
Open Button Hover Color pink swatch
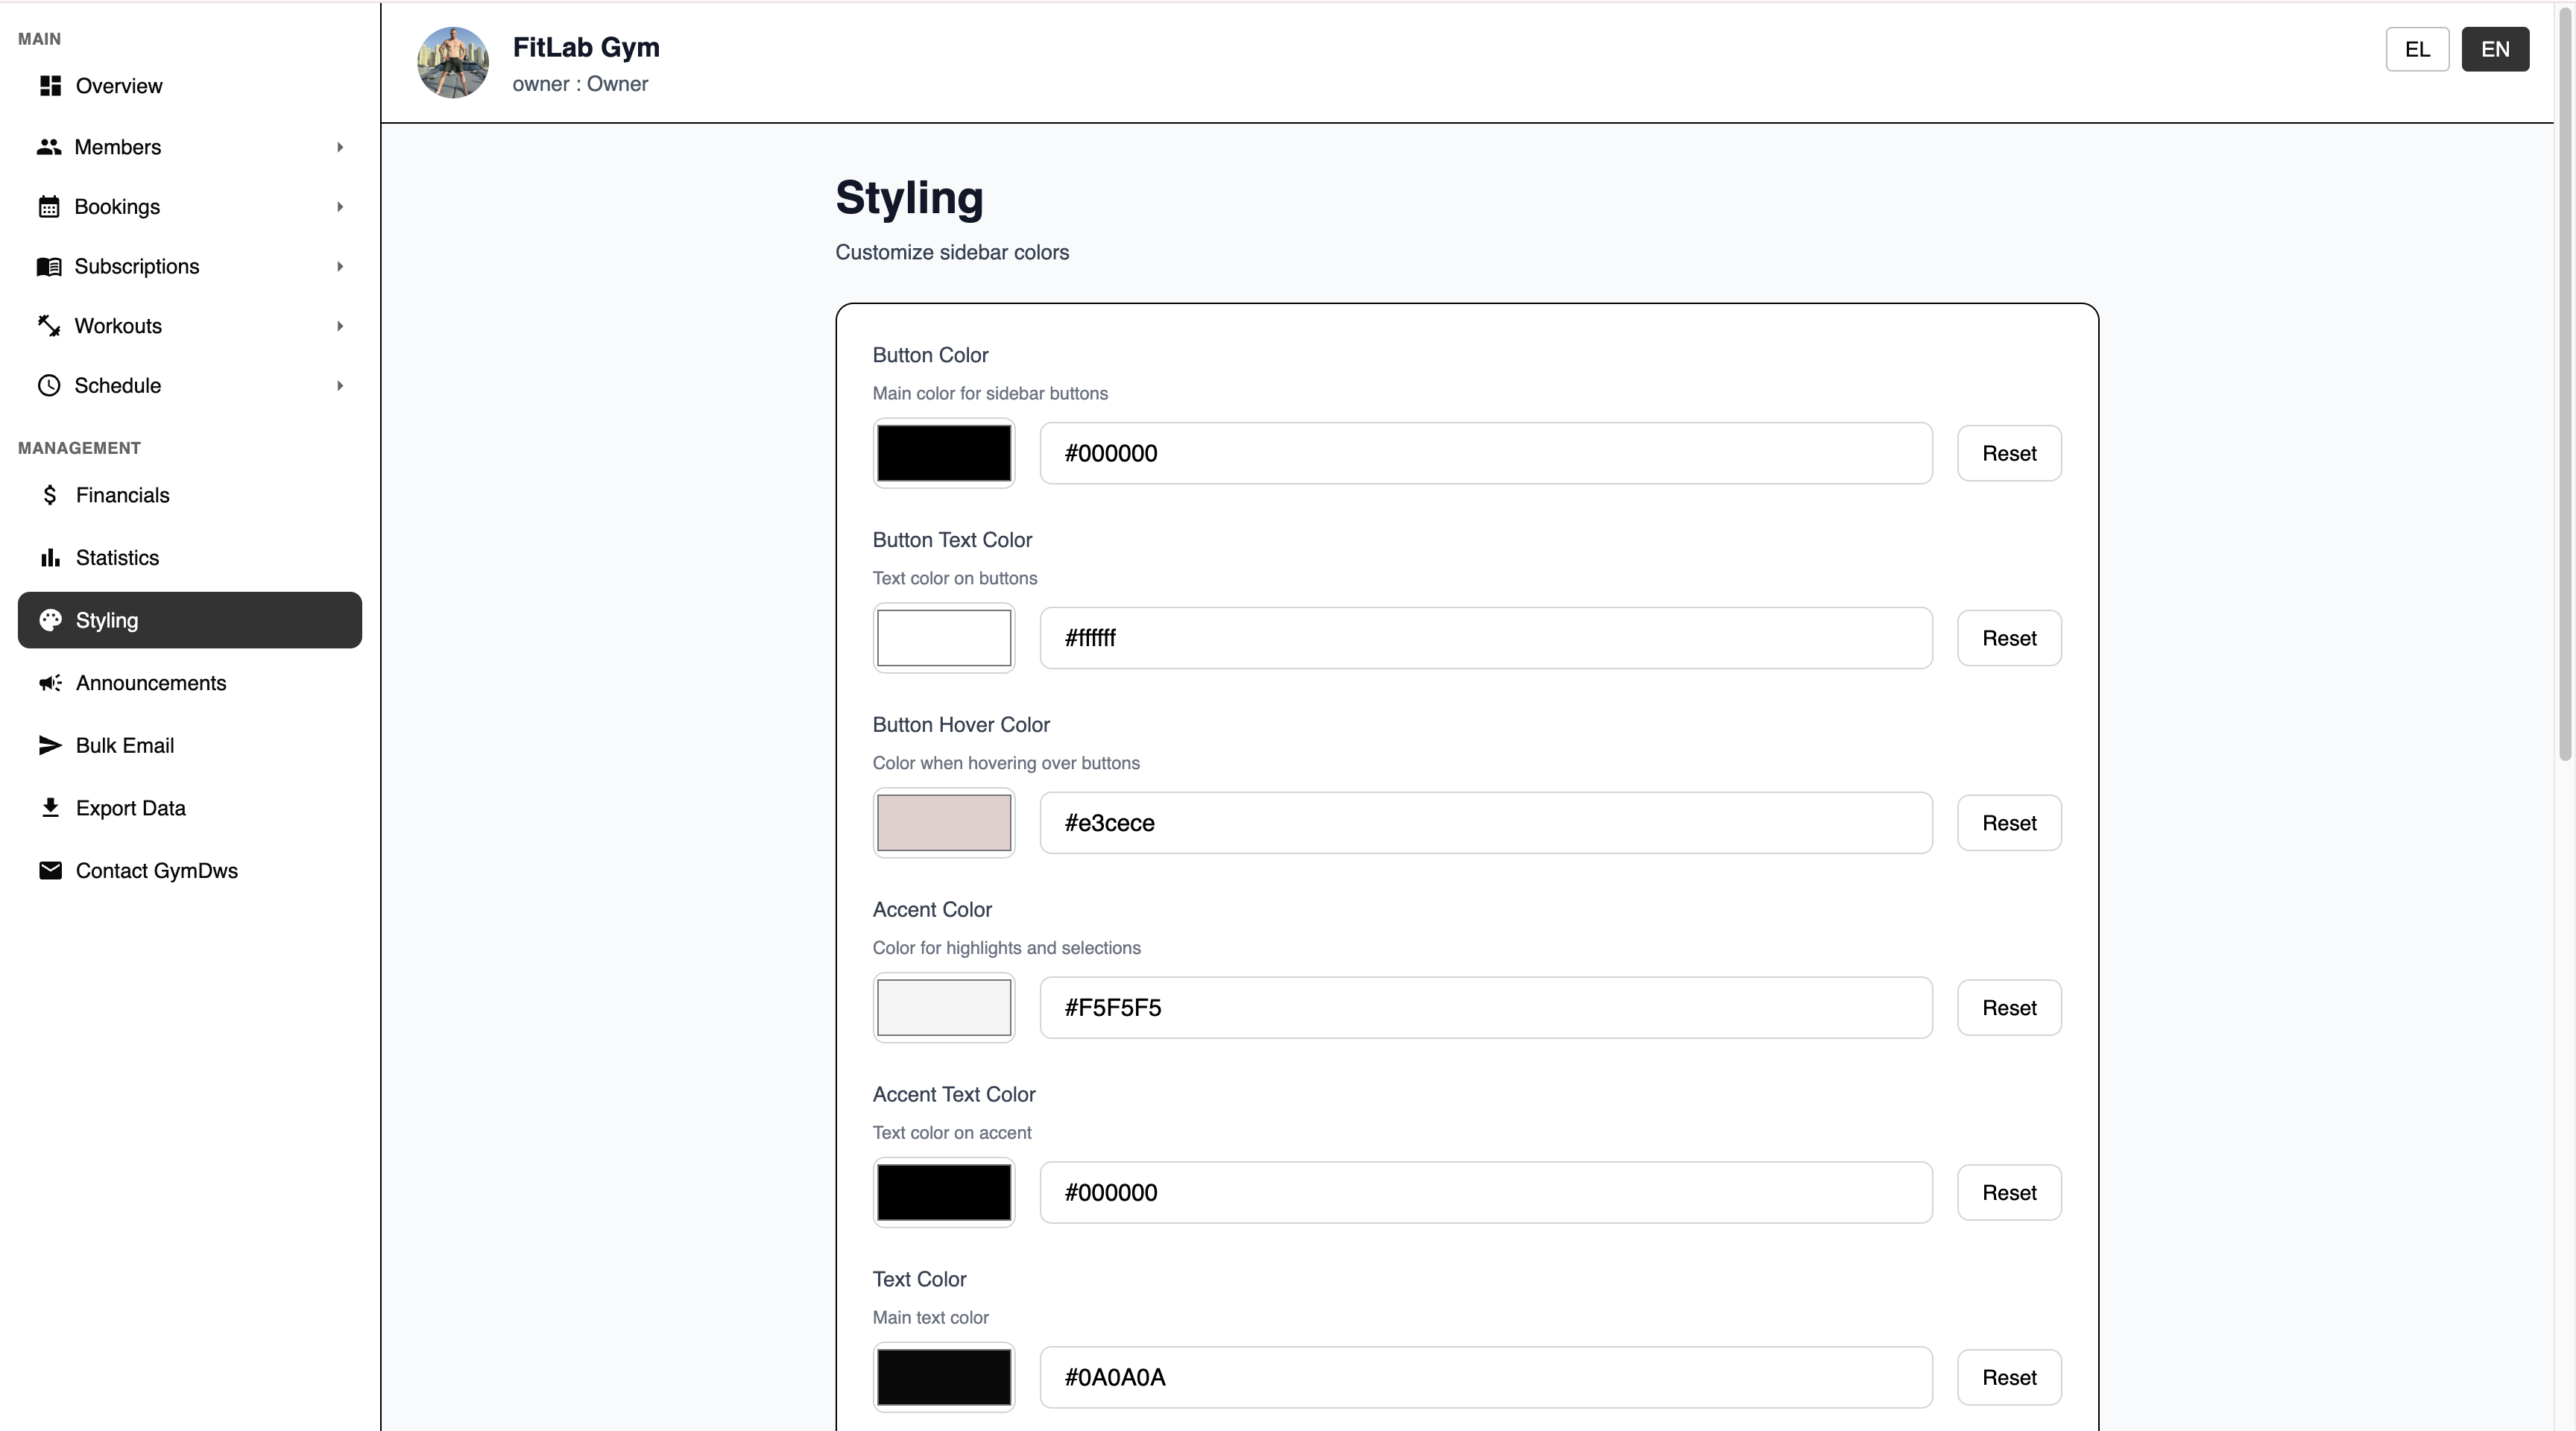pos(944,823)
